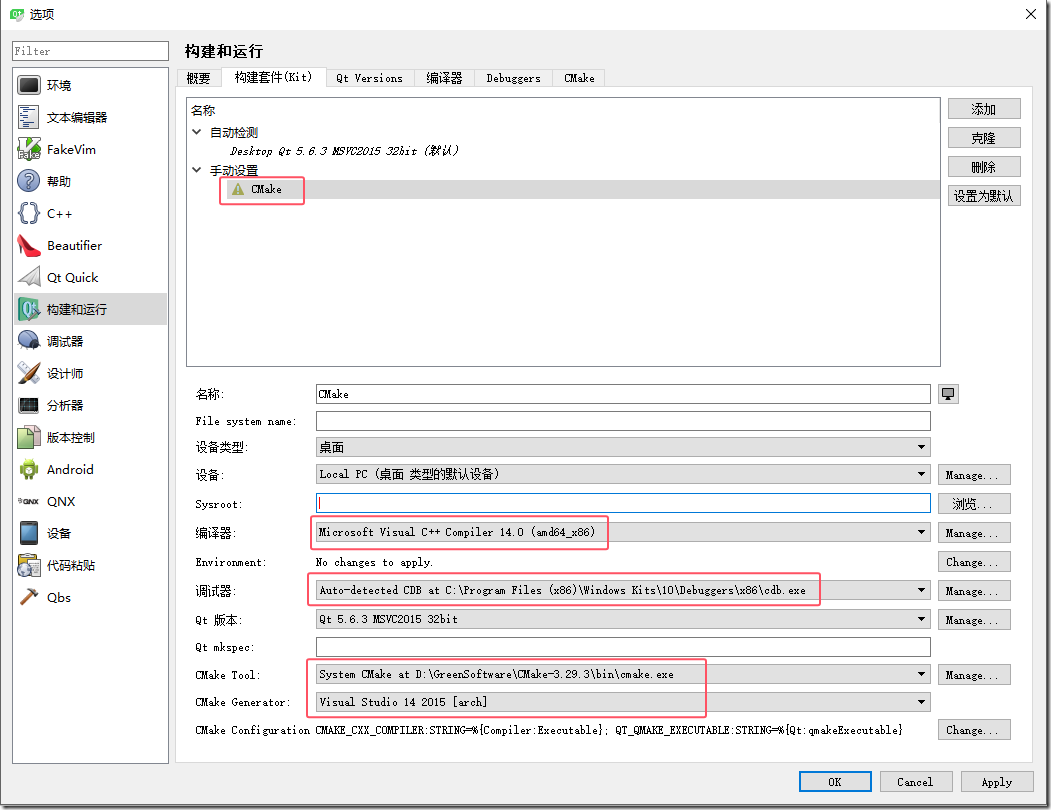Open the 设备 Local PC dropdown
The height and width of the screenshot is (810, 1051).
(623, 474)
